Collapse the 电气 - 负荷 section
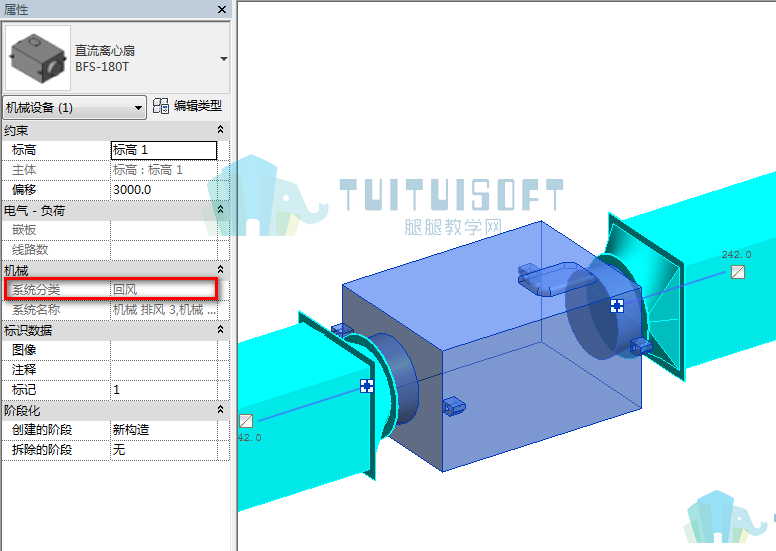This screenshot has width=776, height=551. (220, 210)
